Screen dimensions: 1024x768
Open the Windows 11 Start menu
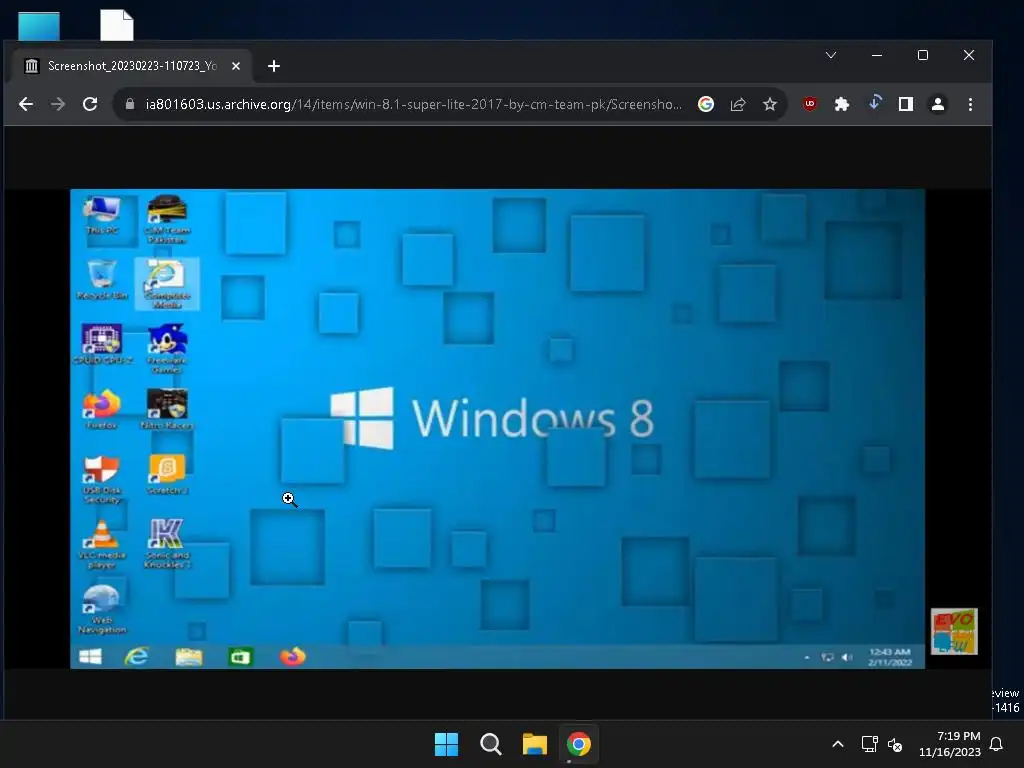pyautogui.click(x=447, y=744)
